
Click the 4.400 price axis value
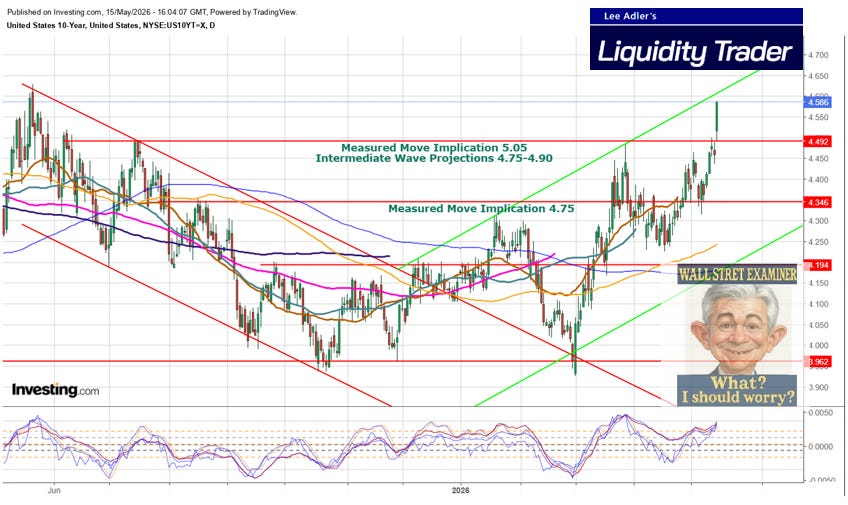coord(818,180)
